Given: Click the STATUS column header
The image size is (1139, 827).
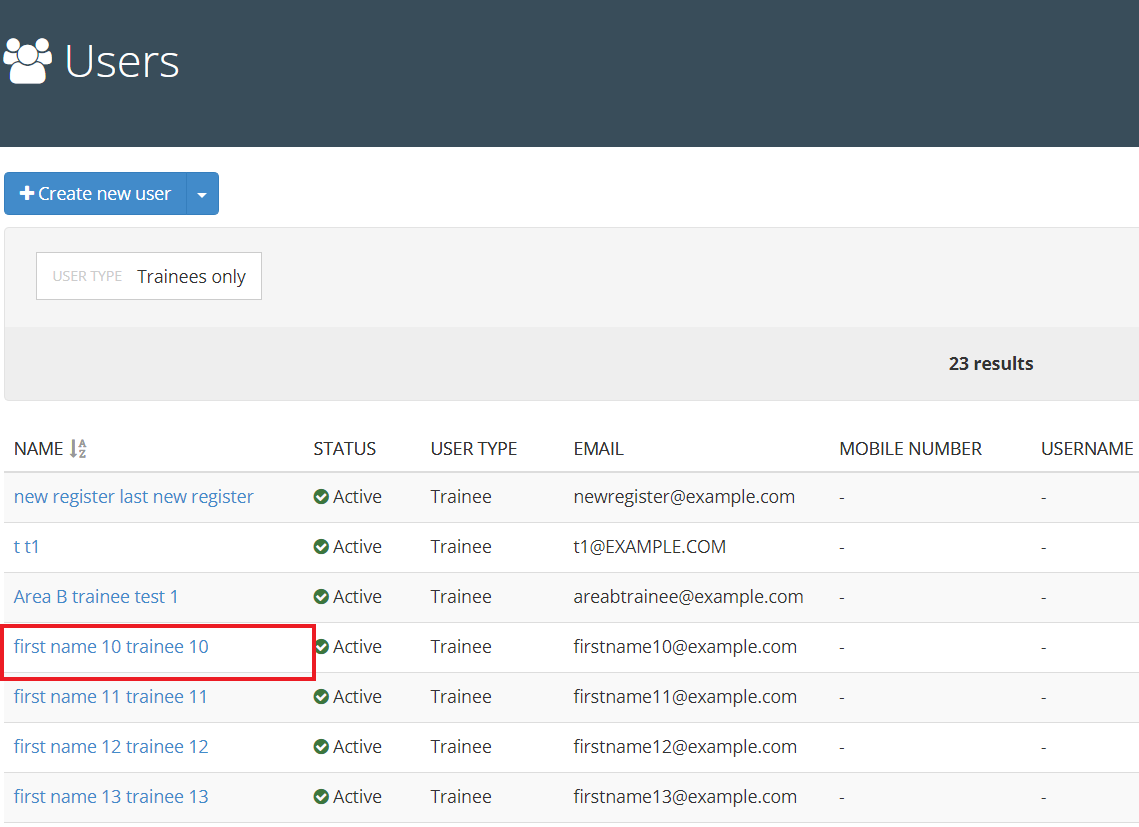Looking at the screenshot, I should click(344, 448).
